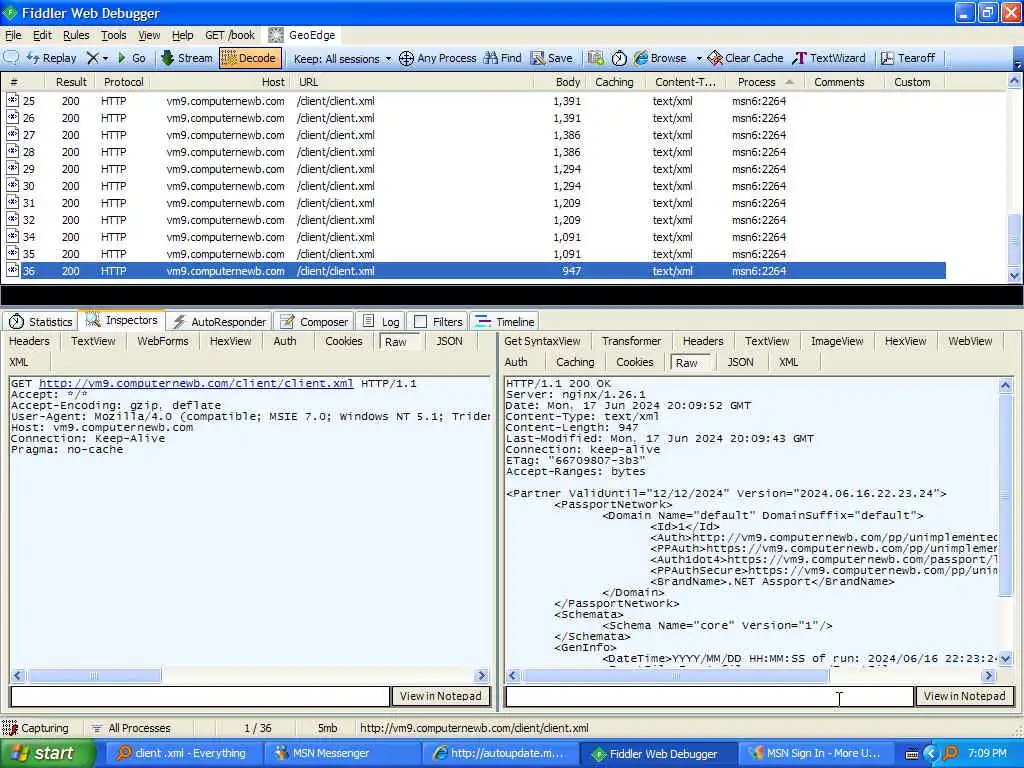The image size is (1024, 768).
Task: Open the response WebView tab
Action: (970, 341)
